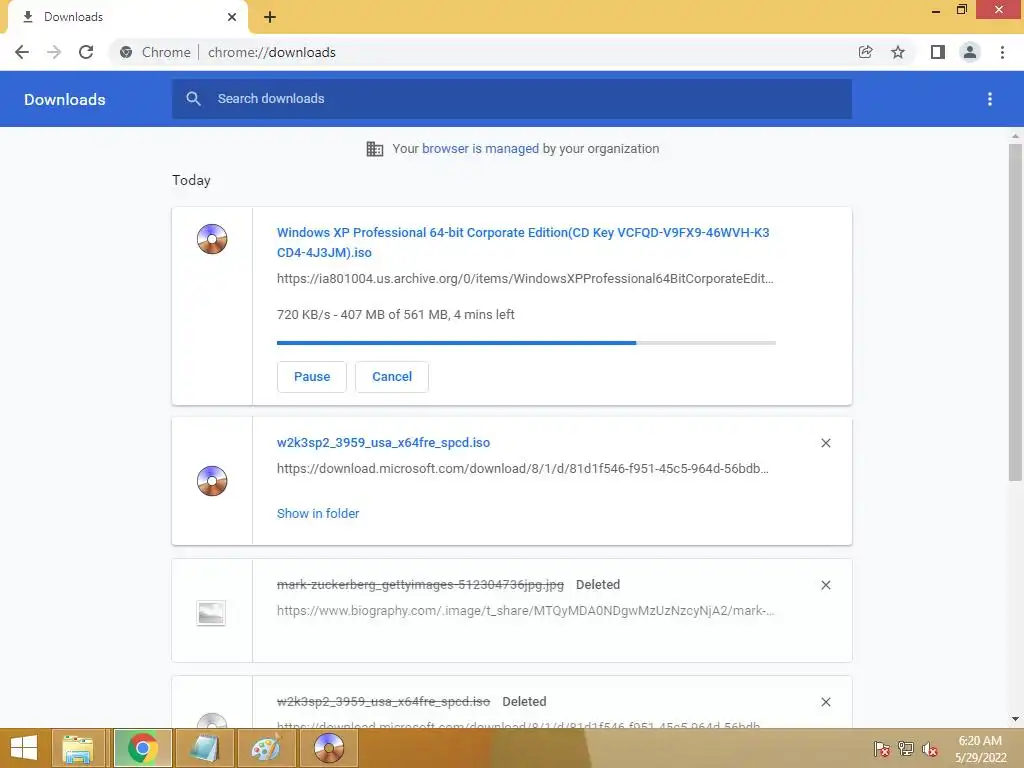The height and width of the screenshot is (768, 1024).
Task: Reload the downloads page
Action: [x=86, y=52]
